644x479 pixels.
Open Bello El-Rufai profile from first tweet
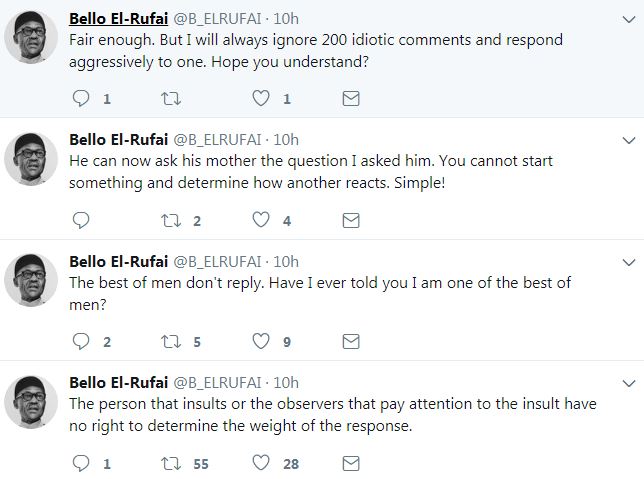118,19
